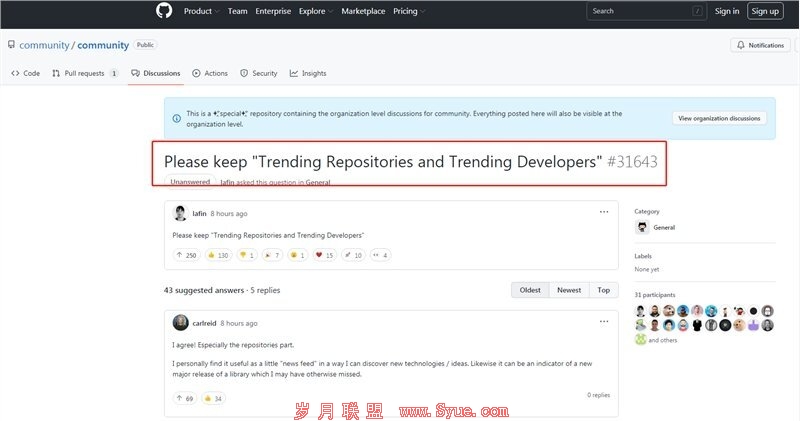This screenshot has width=800, height=421.
Task: Add thumbs up on carlreid's answer showing 34
Action: 213,399
